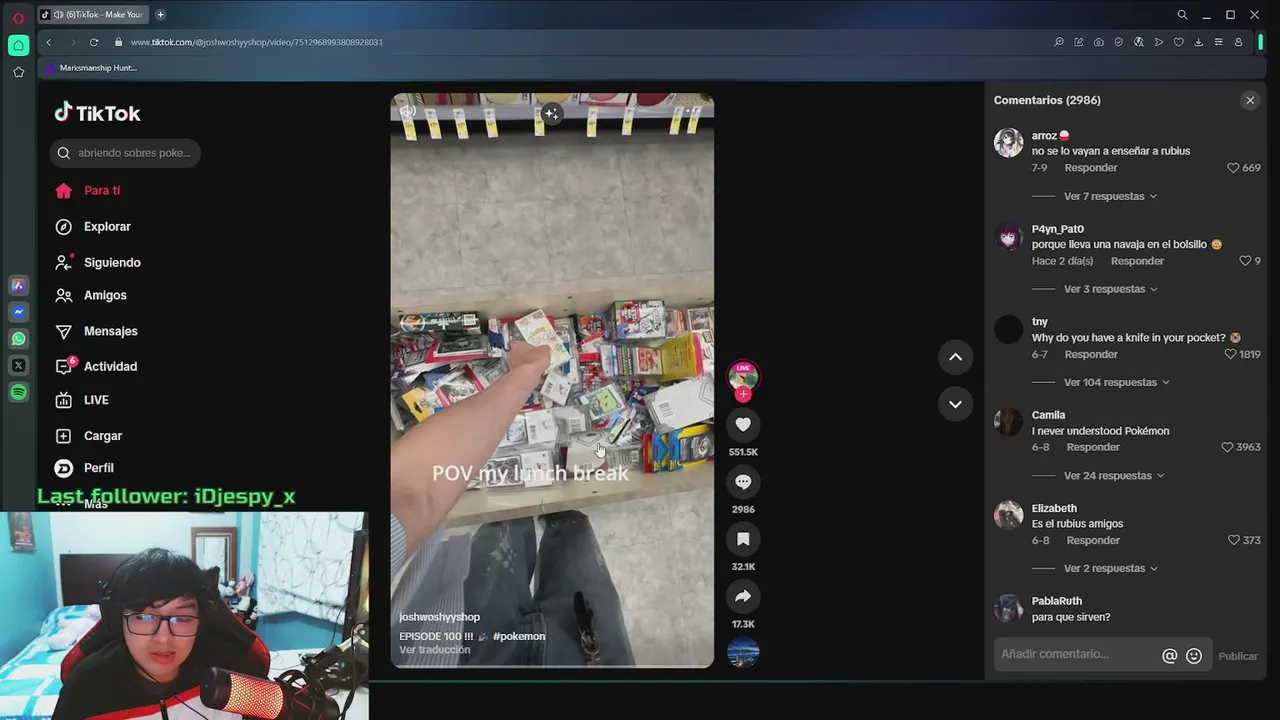Add page to bookmarks heart in address bar

pyautogui.click(x=1179, y=42)
